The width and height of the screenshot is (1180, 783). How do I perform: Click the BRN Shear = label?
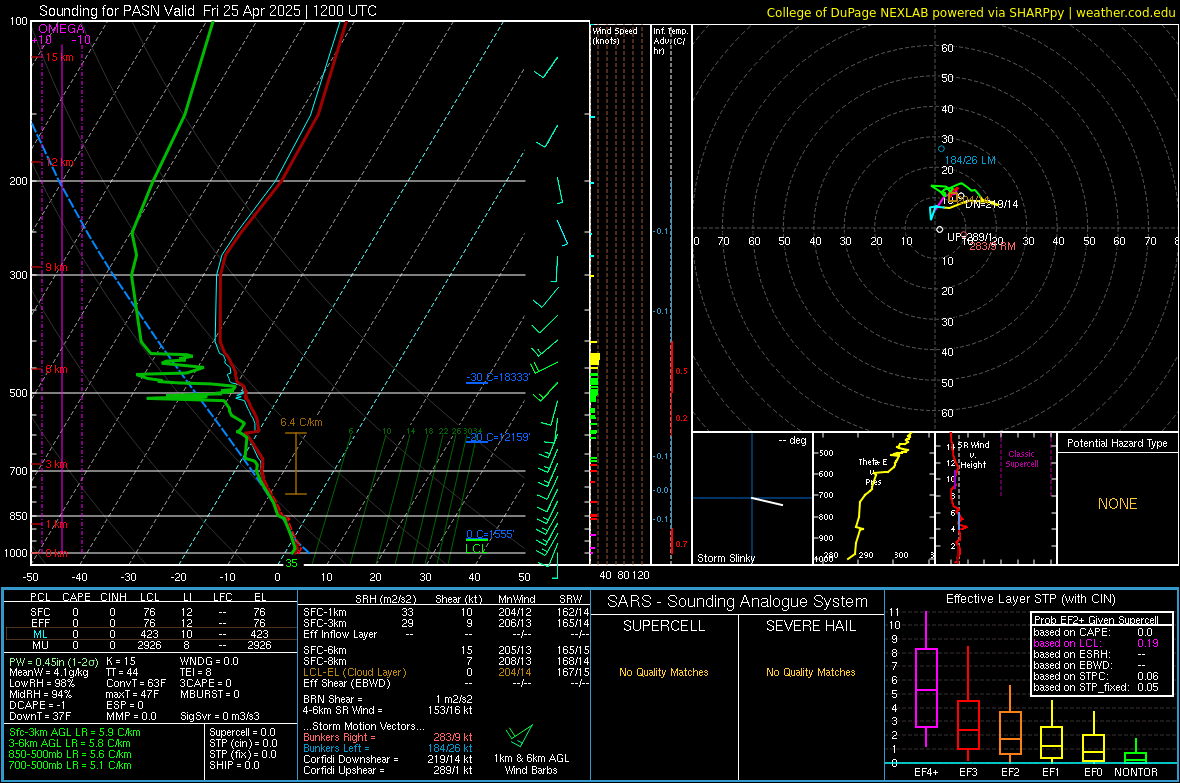click(333, 699)
